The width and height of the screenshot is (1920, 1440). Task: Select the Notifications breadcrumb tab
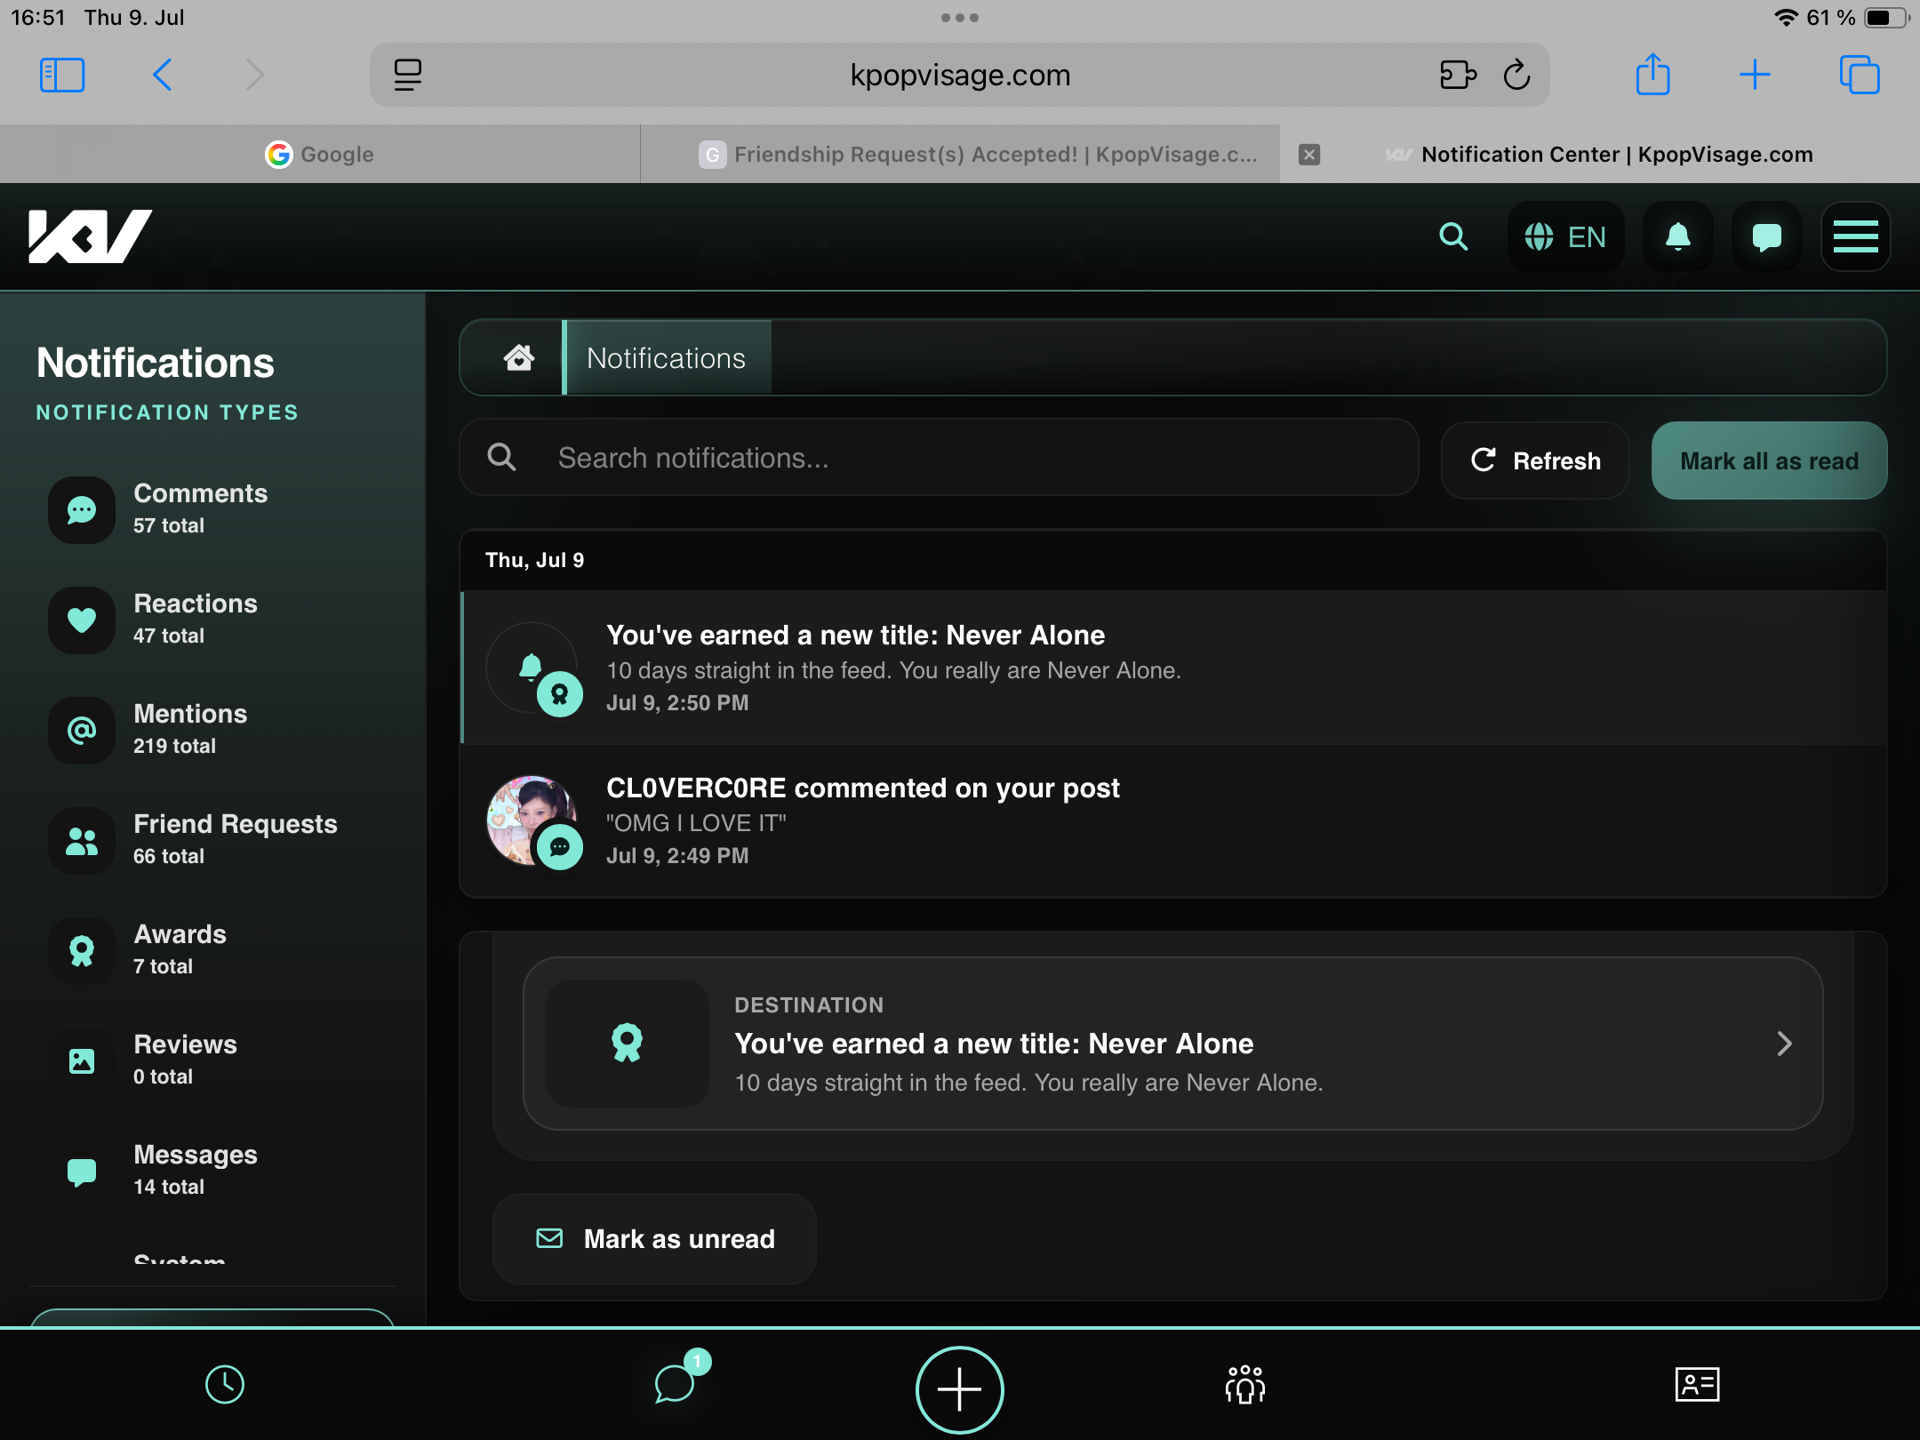(x=667, y=358)
